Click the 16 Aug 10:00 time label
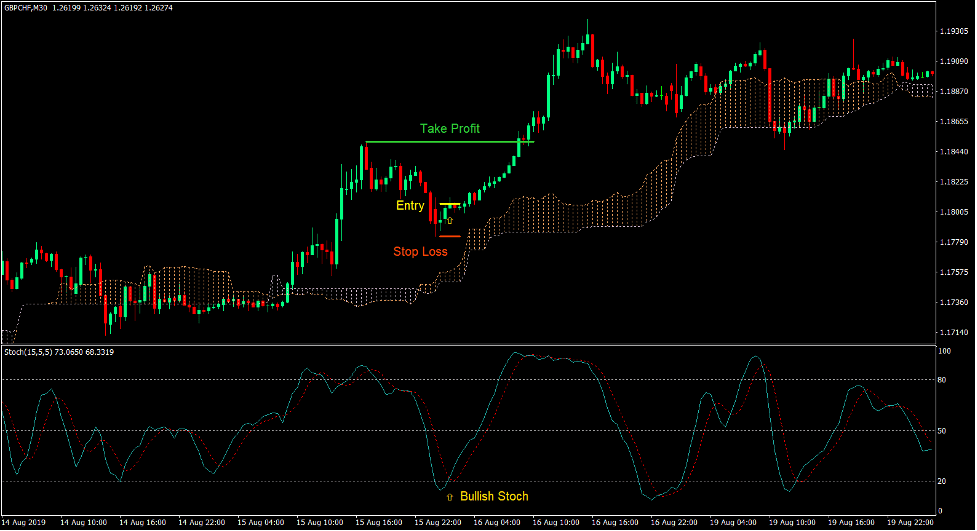The image size is (977, 531). (x=554, y=522)
